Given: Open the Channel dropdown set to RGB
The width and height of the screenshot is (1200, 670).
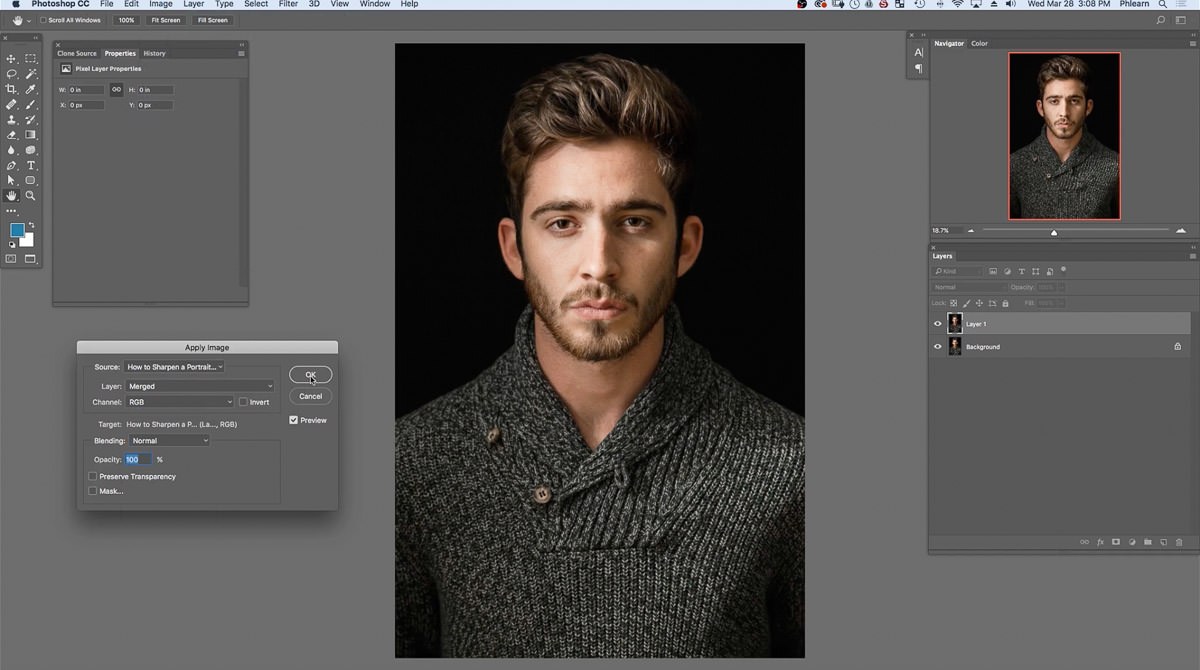Looking at the screenshot, I should click(x=179, y=402).
